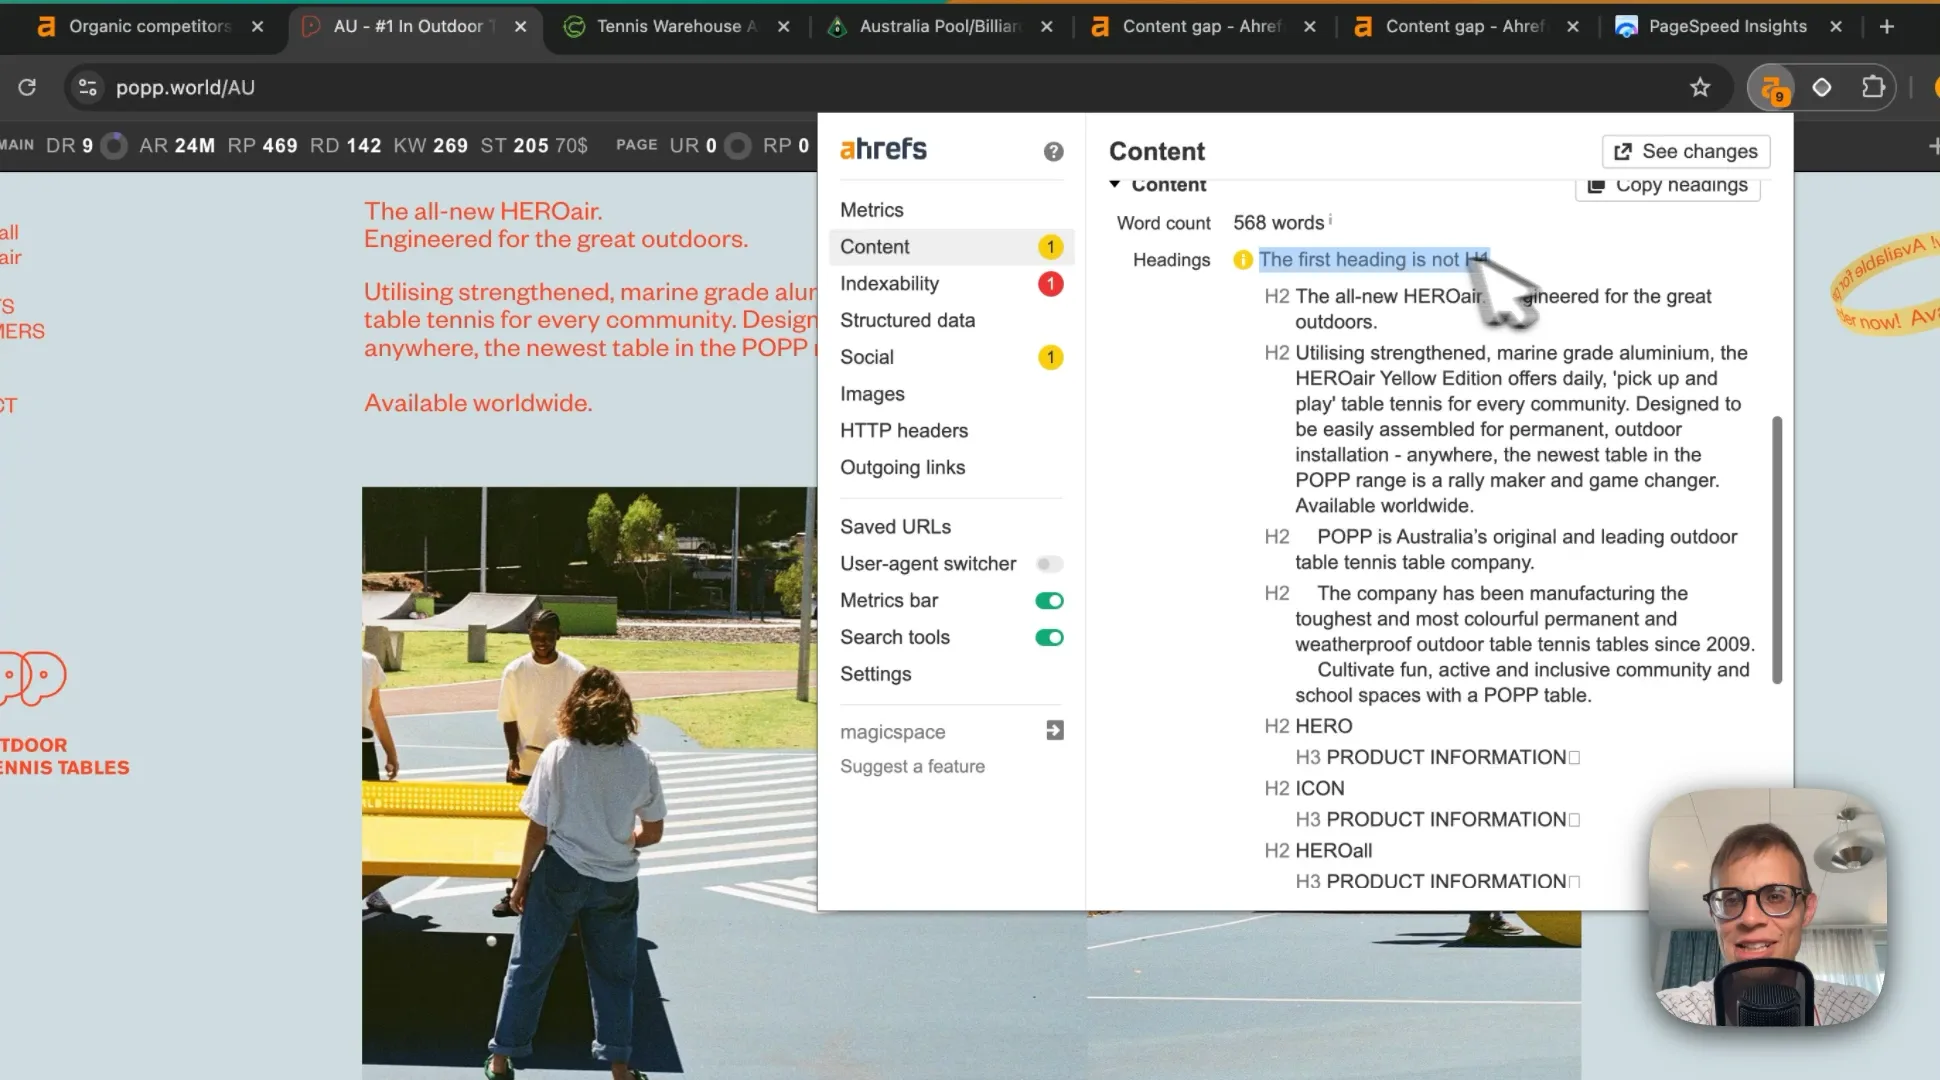The width and height of the screenshot is (1940, 1080).
Task: Toggle the User-agent switcher on
Action: tap(1049, 564)
